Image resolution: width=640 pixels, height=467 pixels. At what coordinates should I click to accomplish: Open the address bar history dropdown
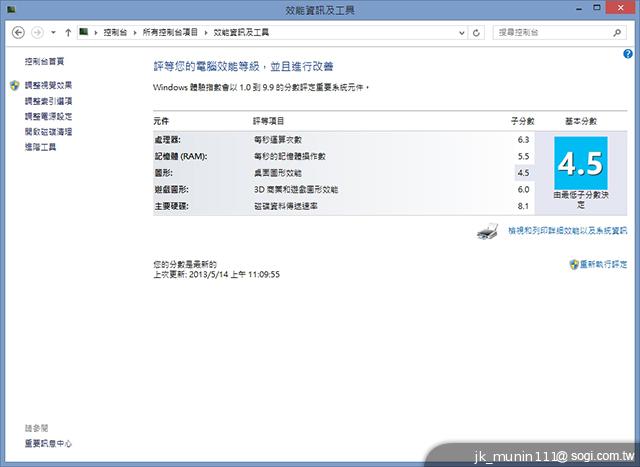(x=462, y=33)
